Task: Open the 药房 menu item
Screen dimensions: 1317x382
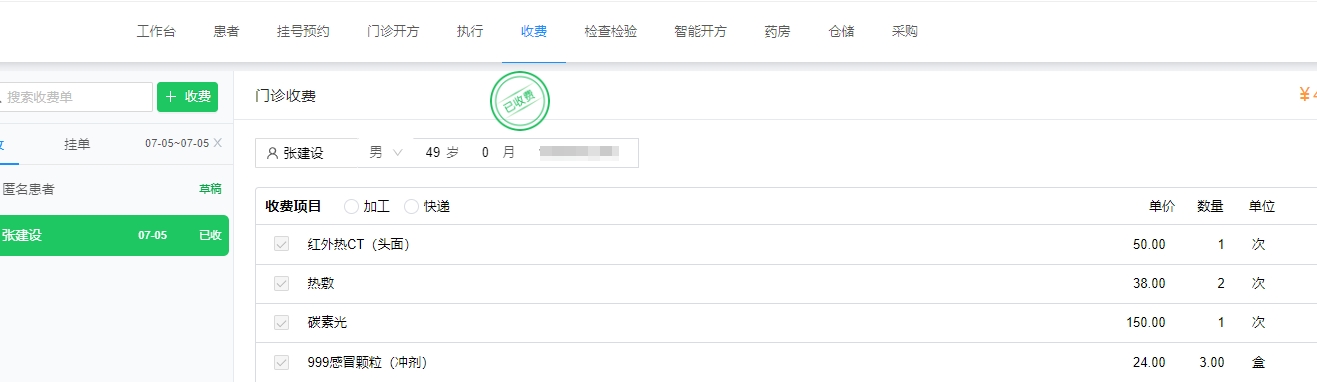Action: tap(777, 31)
